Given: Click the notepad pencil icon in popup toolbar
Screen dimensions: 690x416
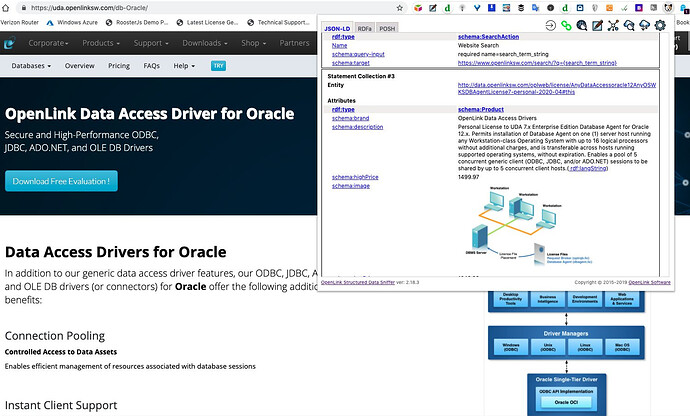Looking at the screenshot, I should (x=597, y=26).
